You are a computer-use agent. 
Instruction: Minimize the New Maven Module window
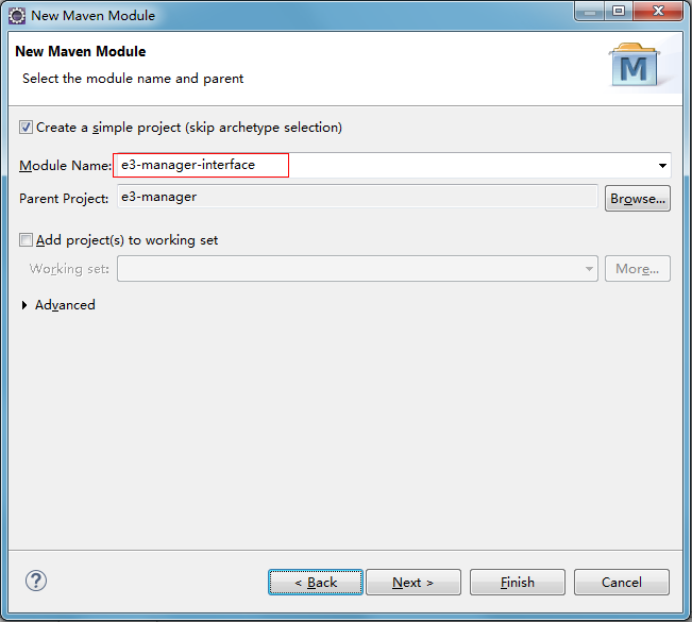(590, 11)
